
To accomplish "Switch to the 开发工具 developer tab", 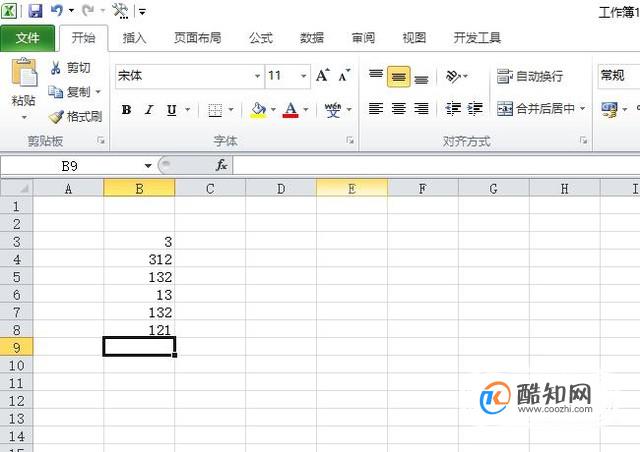I will 477,38.
